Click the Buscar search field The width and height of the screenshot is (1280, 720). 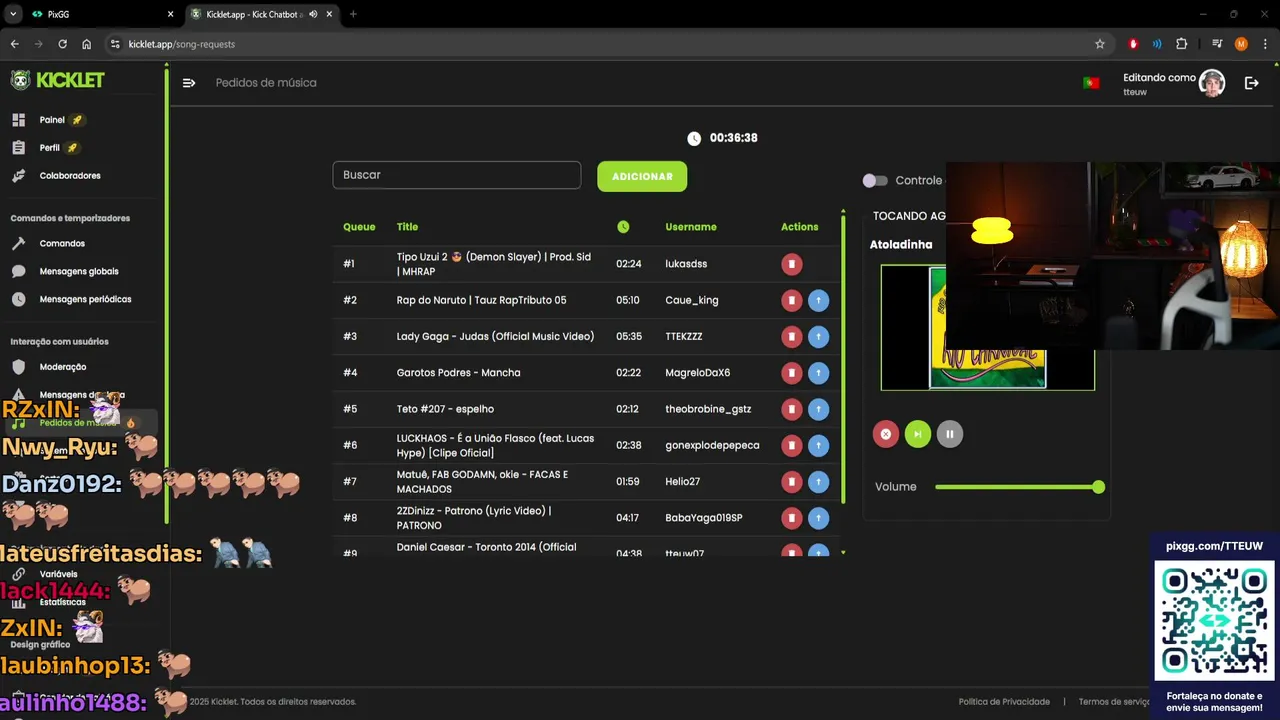click(457, 175)
